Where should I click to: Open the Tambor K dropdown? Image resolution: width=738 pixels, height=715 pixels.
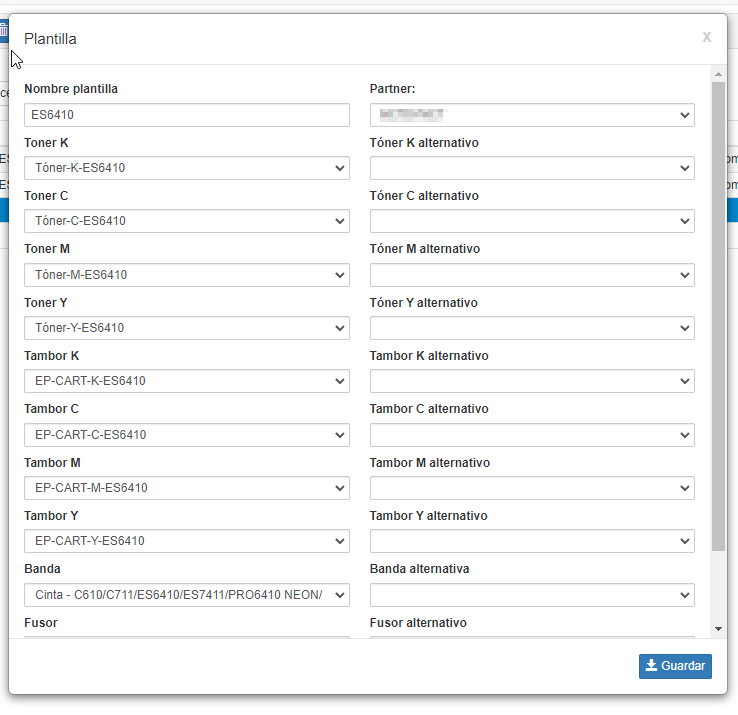tap(186, 381)
